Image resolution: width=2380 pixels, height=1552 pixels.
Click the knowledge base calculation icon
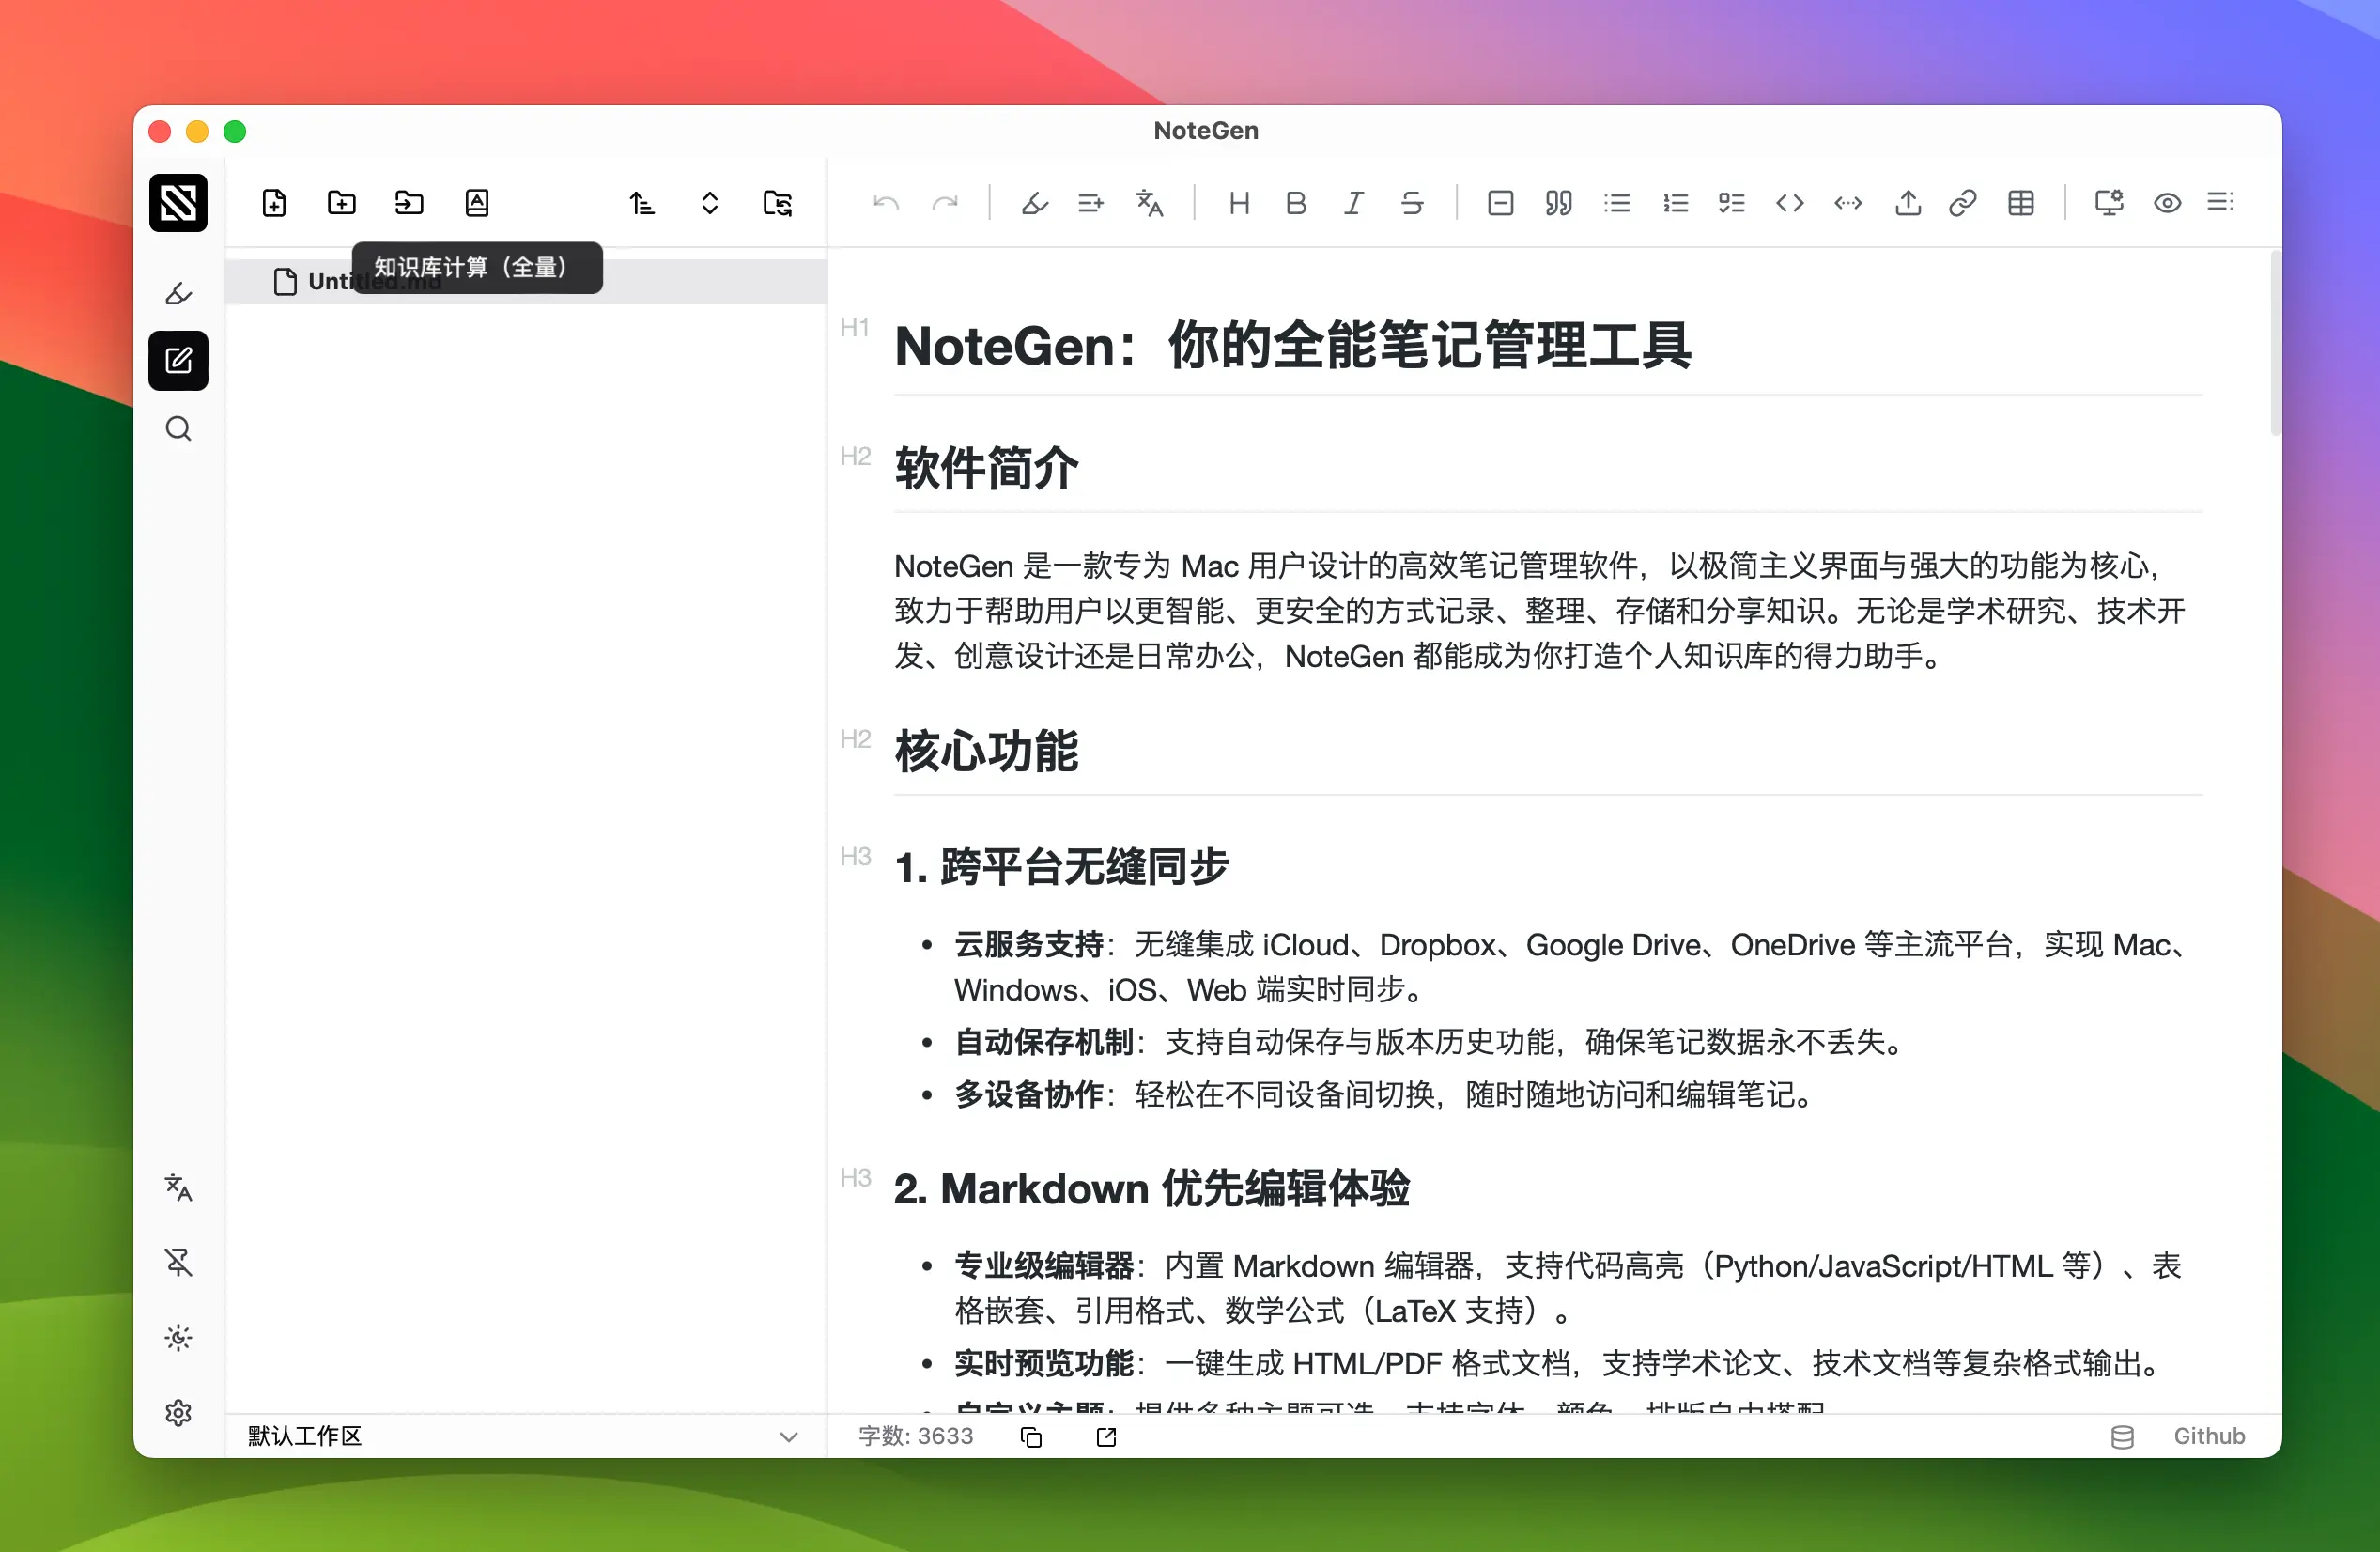(x=477, y=203)
